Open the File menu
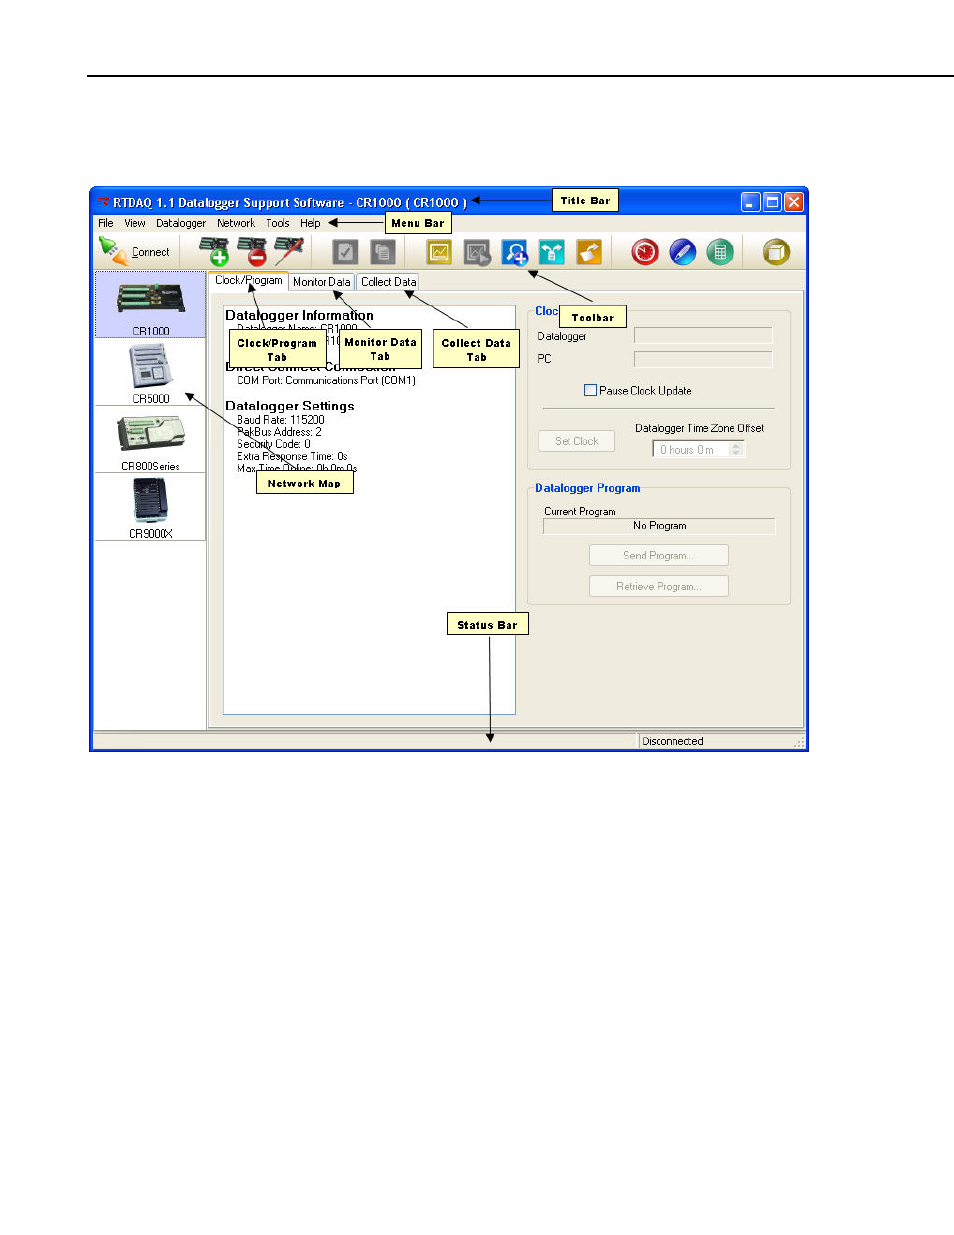Viewport: 954px width, 1235px height. [106, 223]
